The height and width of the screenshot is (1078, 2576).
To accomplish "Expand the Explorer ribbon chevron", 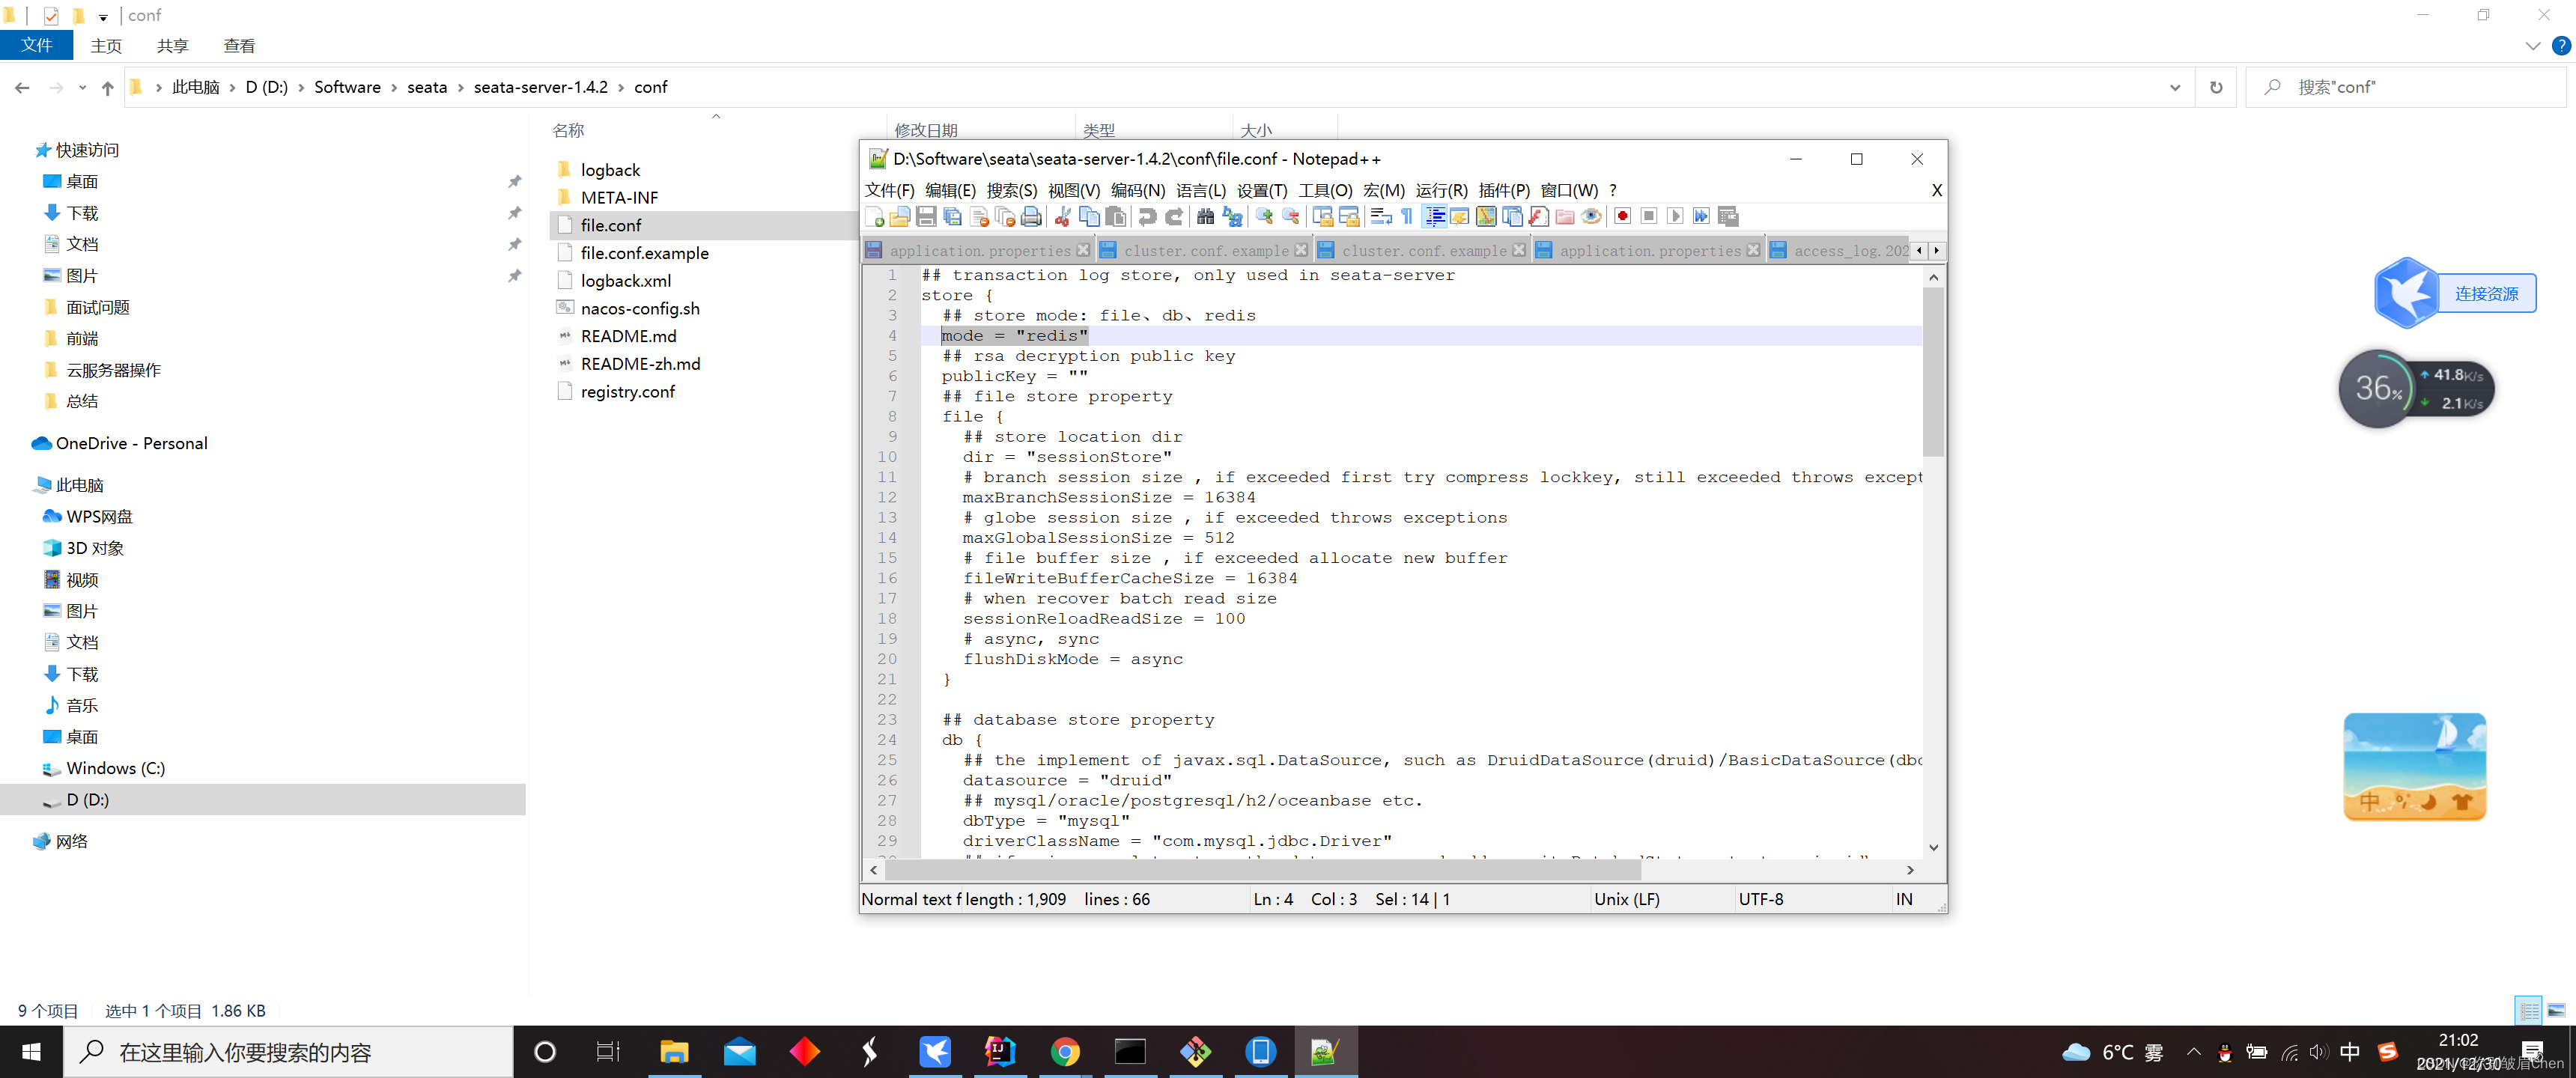I will (x=2532, y=46).
